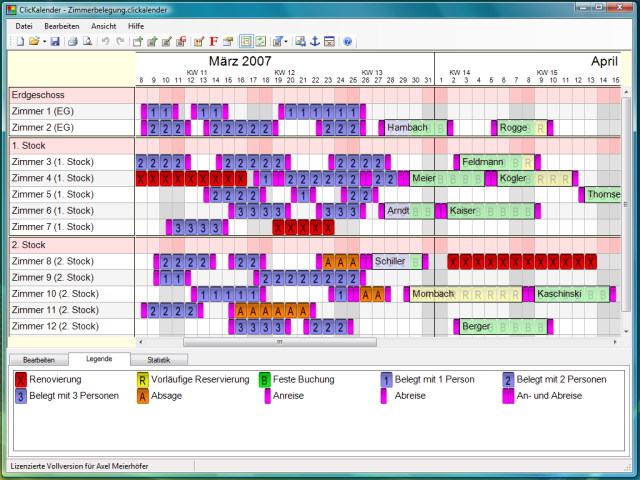
Task: Open the print preview icon
Action: point(87,42)
